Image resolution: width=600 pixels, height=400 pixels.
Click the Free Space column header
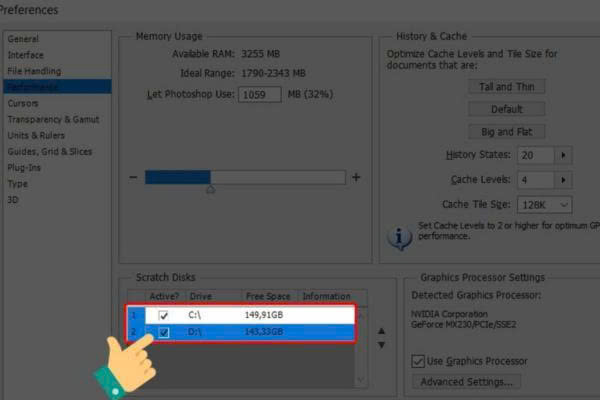tap(268, 296)
